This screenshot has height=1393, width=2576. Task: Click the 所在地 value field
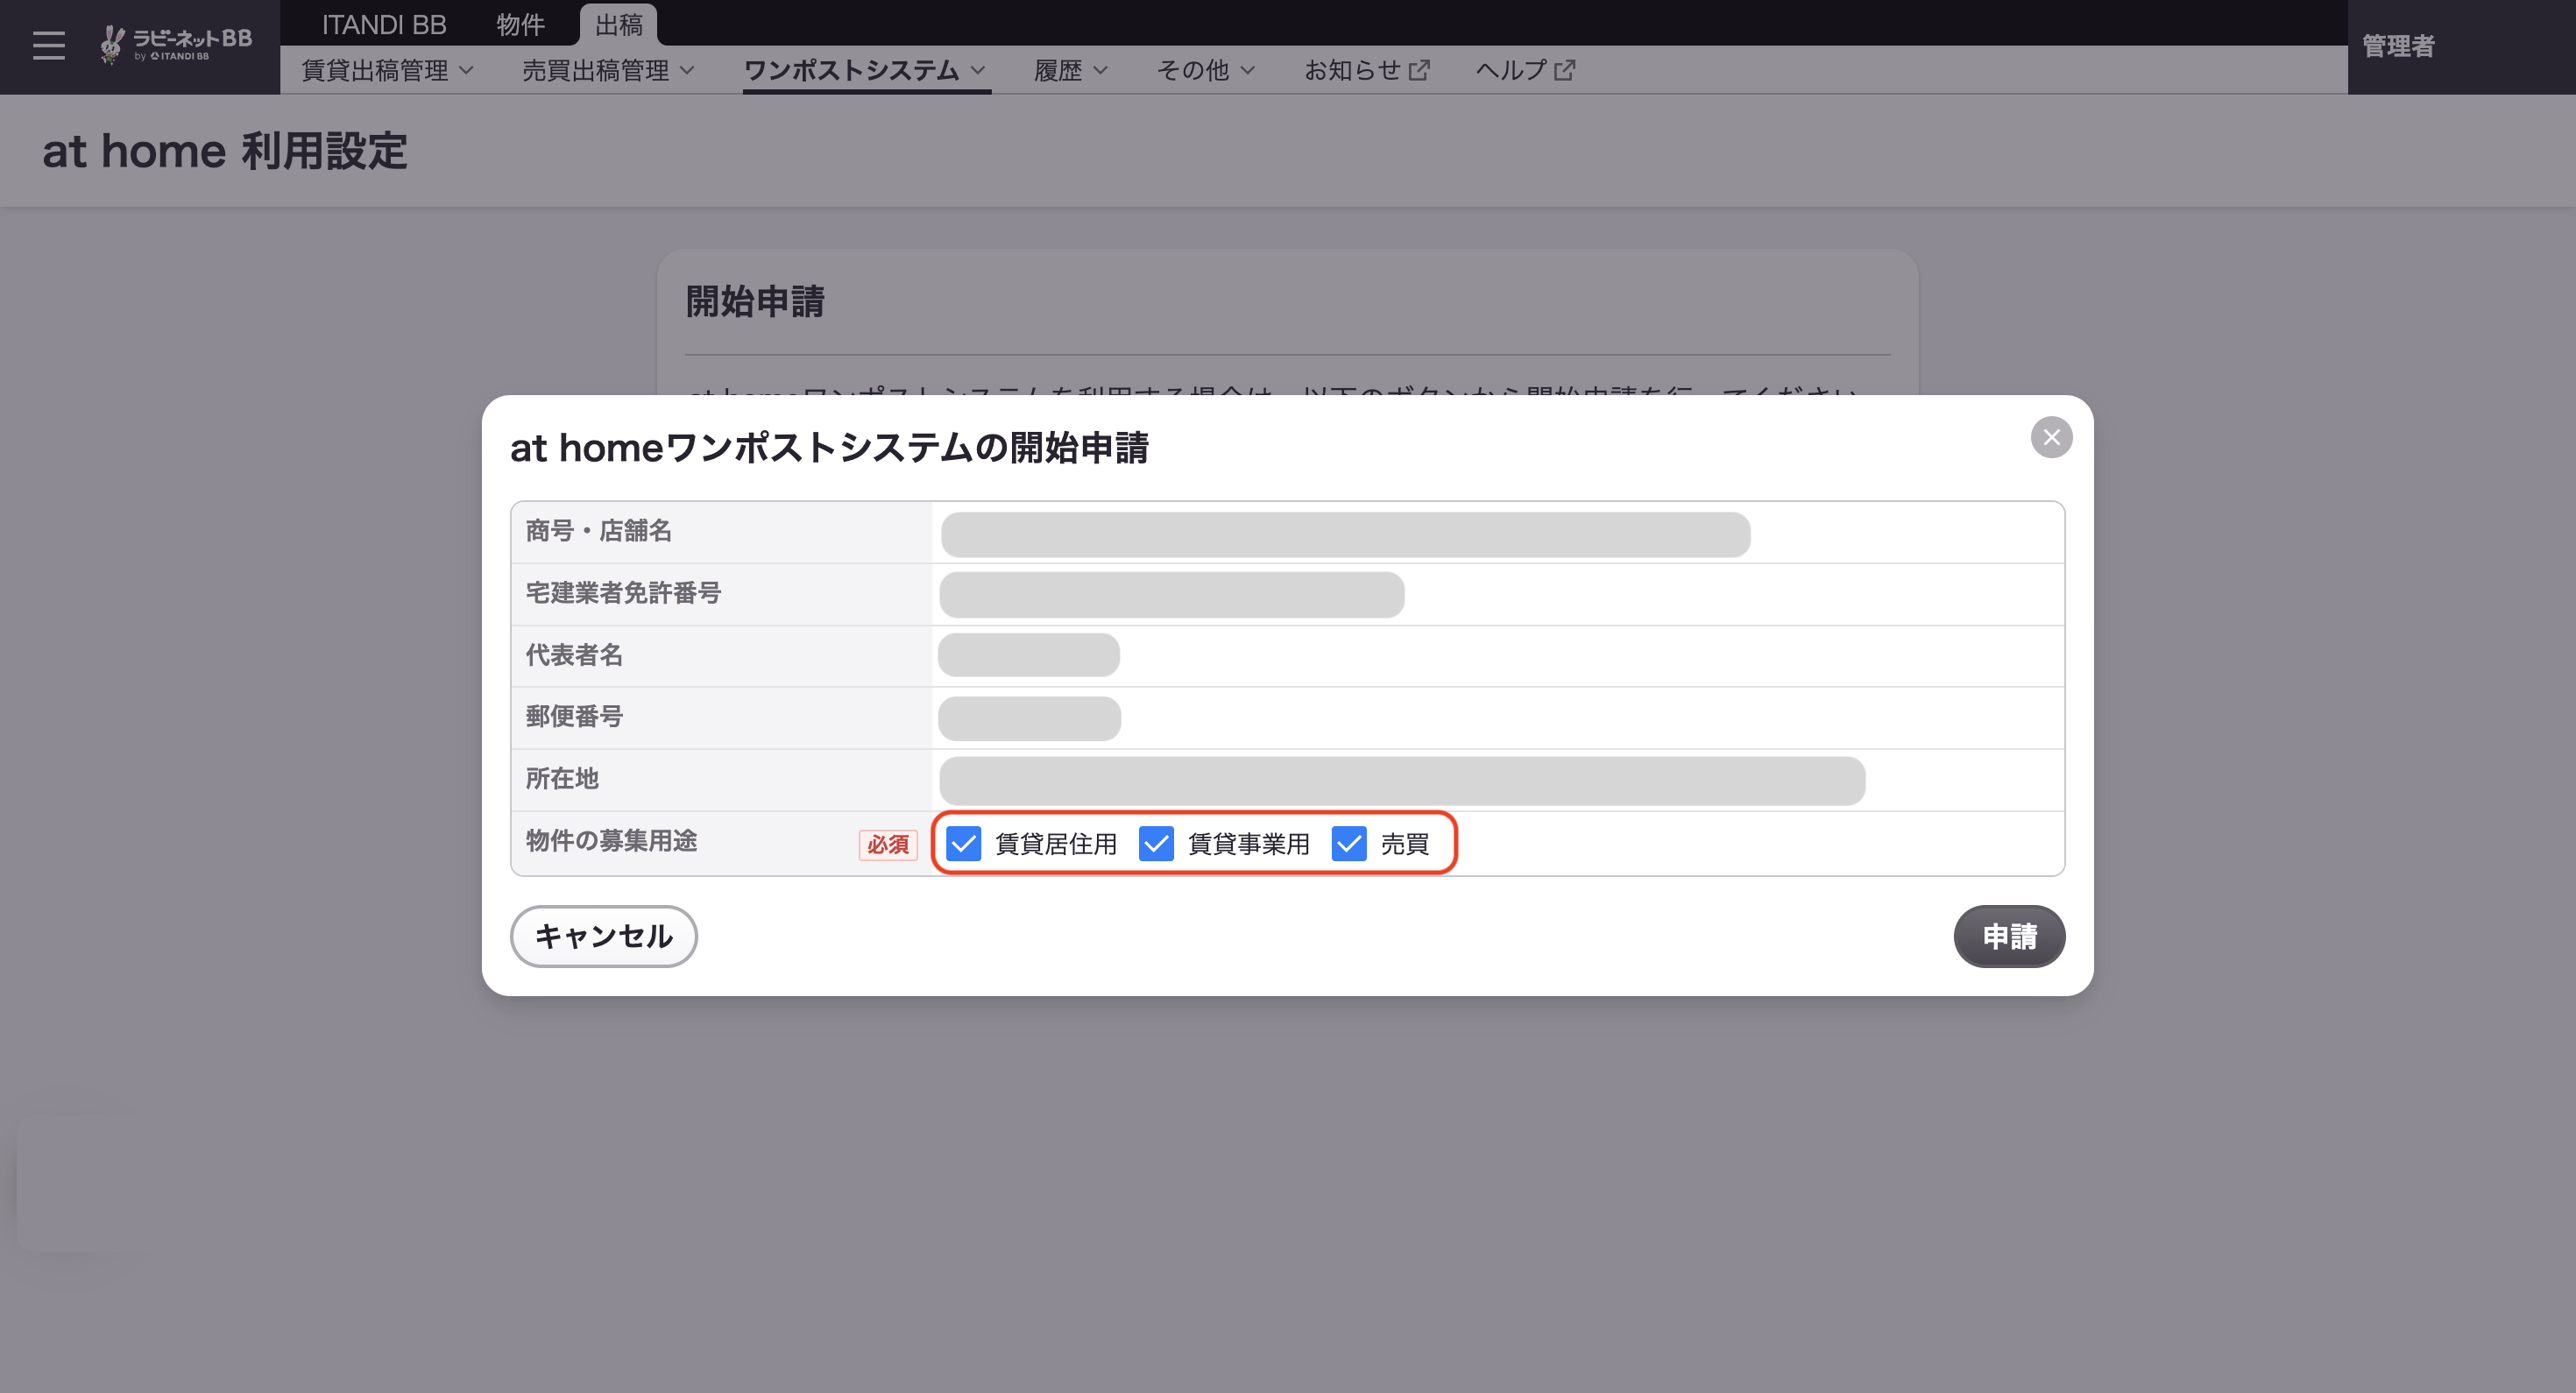[1402, 781]
